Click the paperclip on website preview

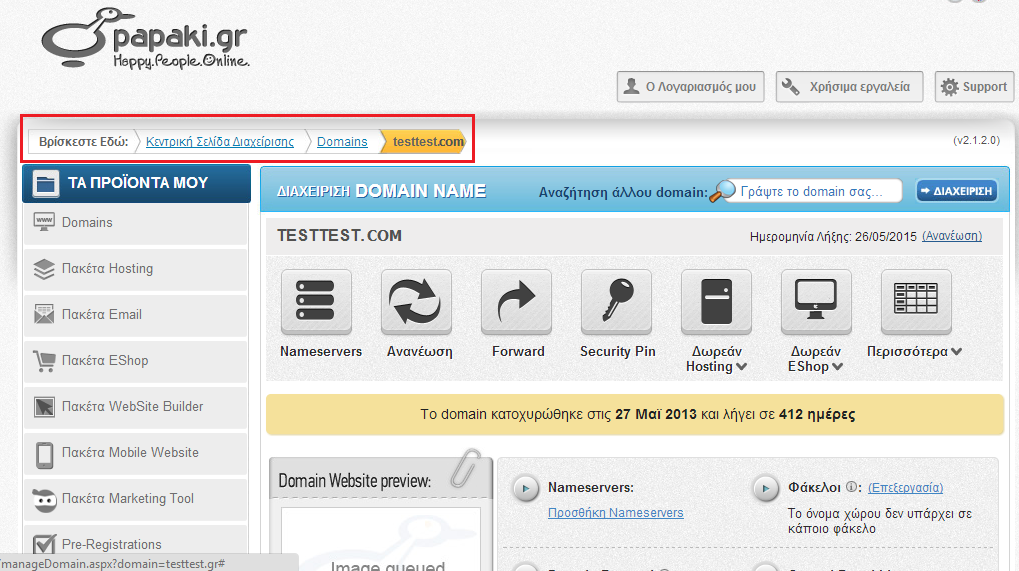pyautogui.click(x=465, y=468)
